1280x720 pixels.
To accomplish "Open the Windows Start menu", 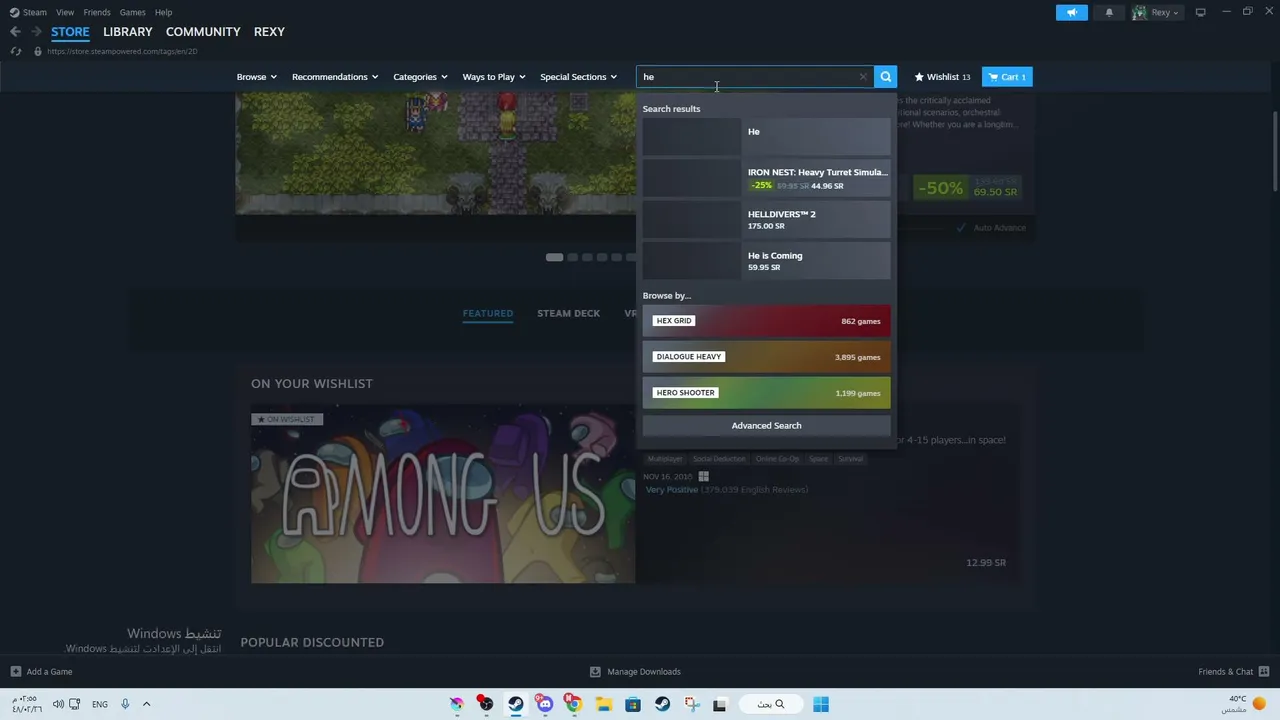I will (821, 704).
